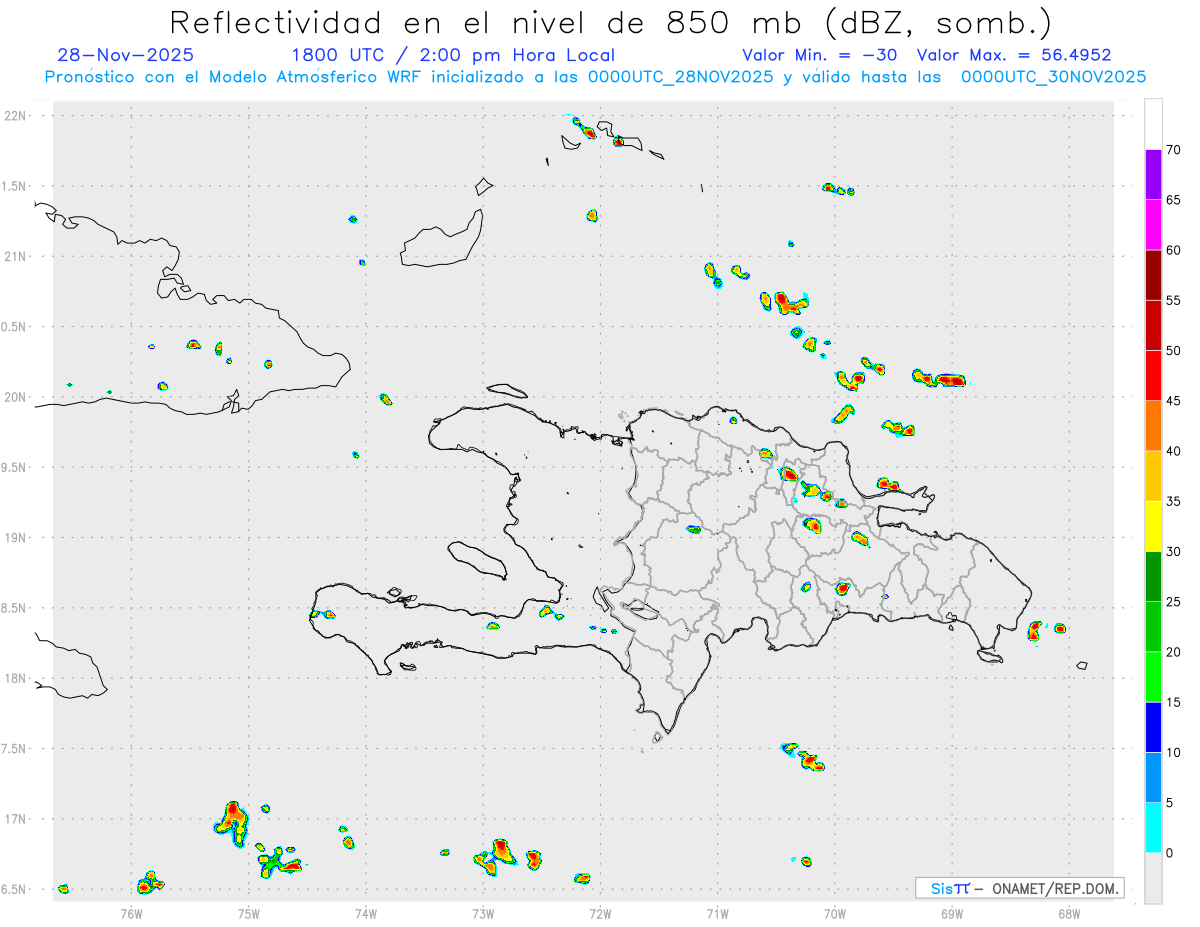Click the '30' value on the color scale
This screenshot has width=1200, height=927.
pyautogui.click(x=1174, y=552)
